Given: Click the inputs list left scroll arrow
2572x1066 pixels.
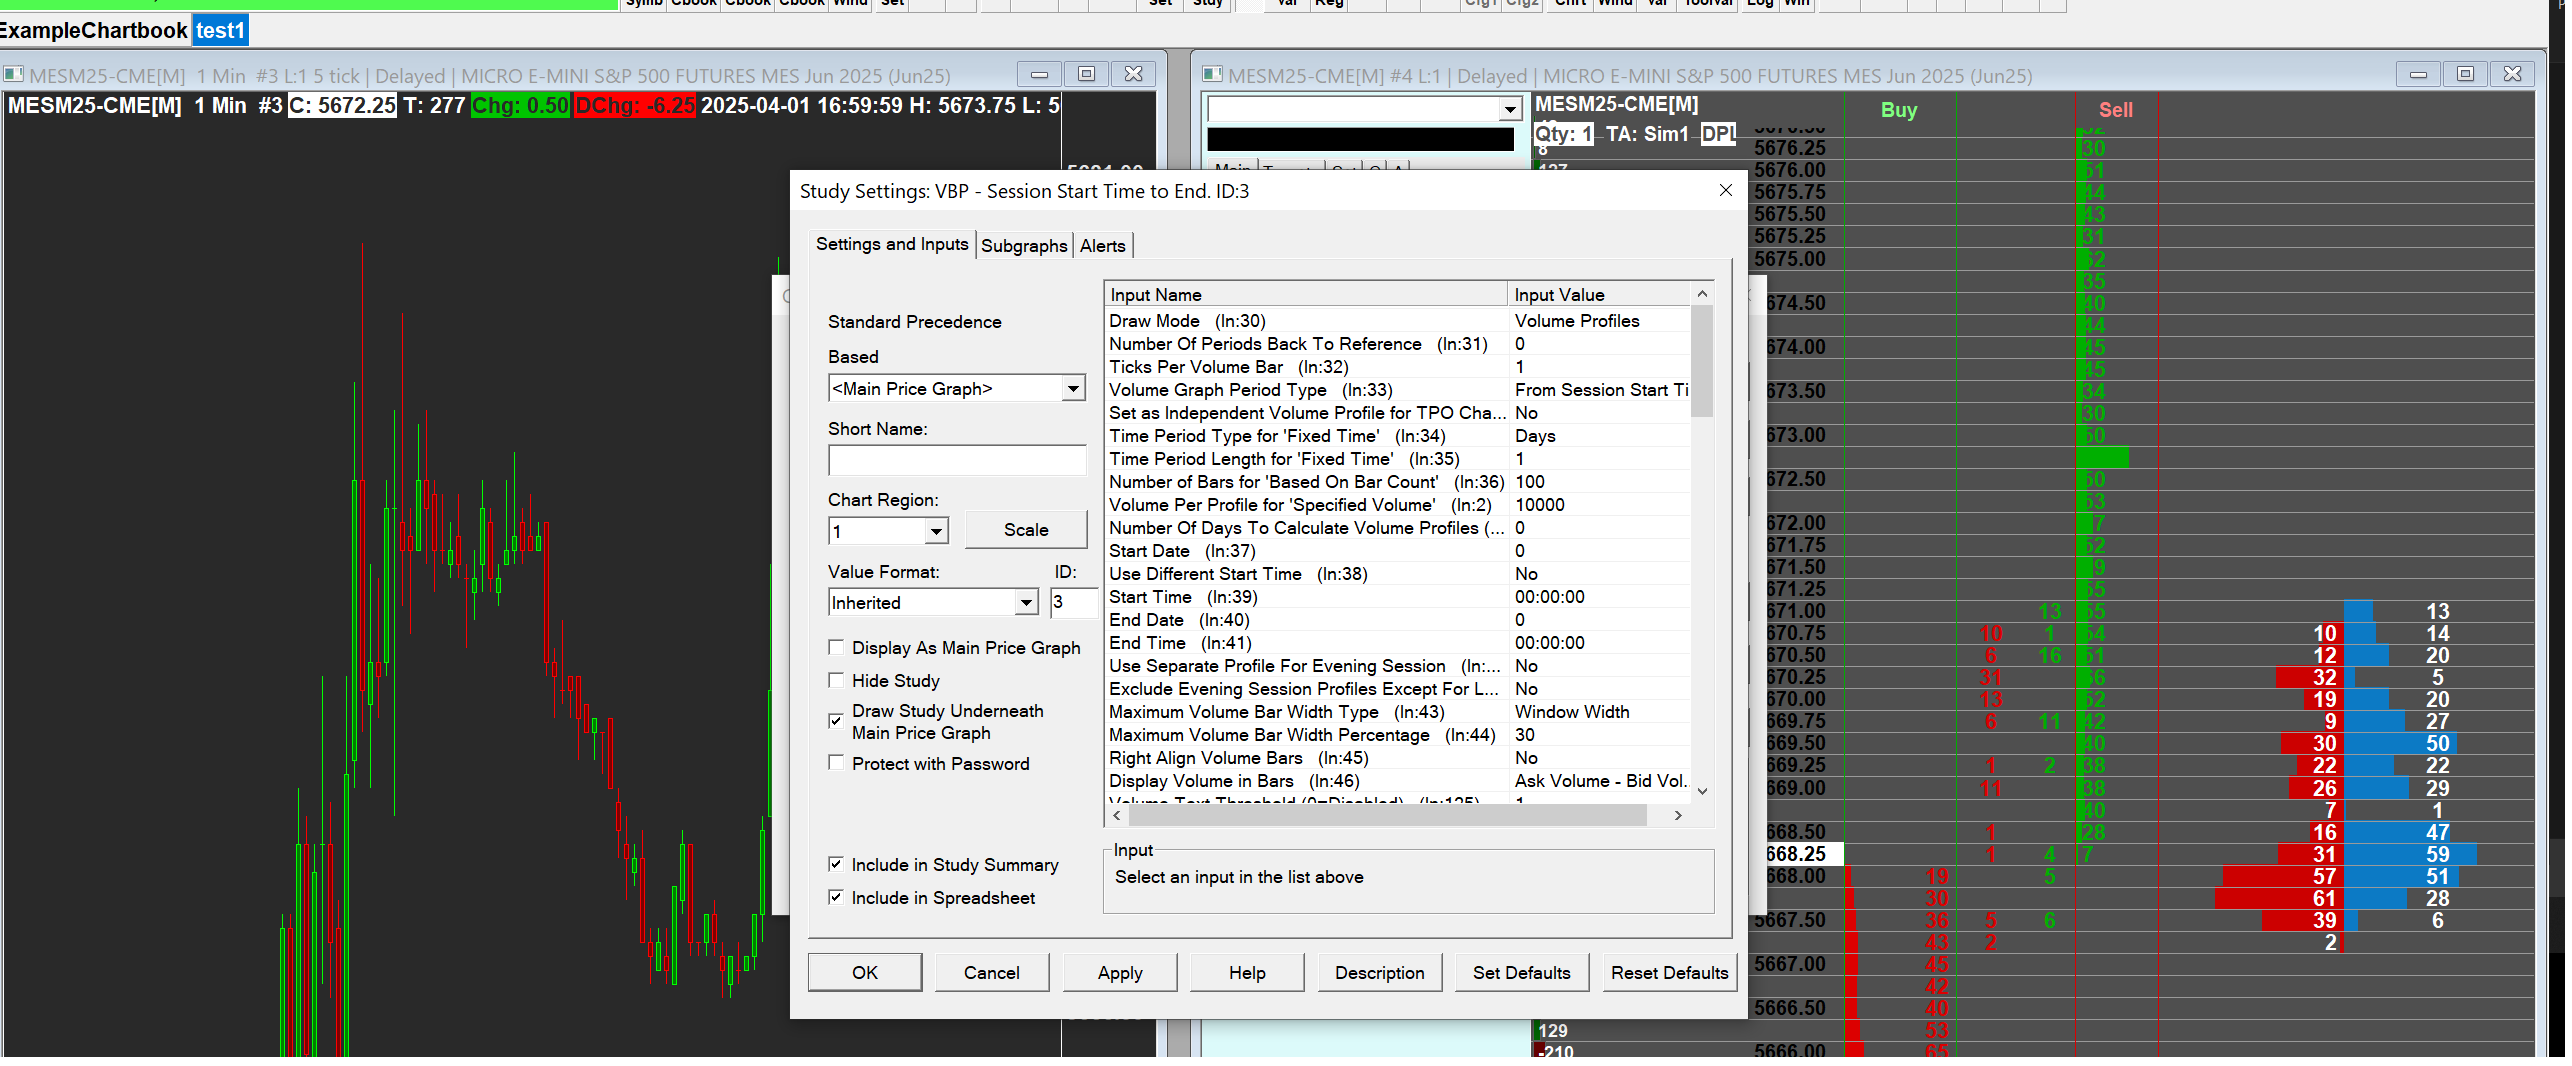Looking at the screenshot, I should click(1117, 816).
